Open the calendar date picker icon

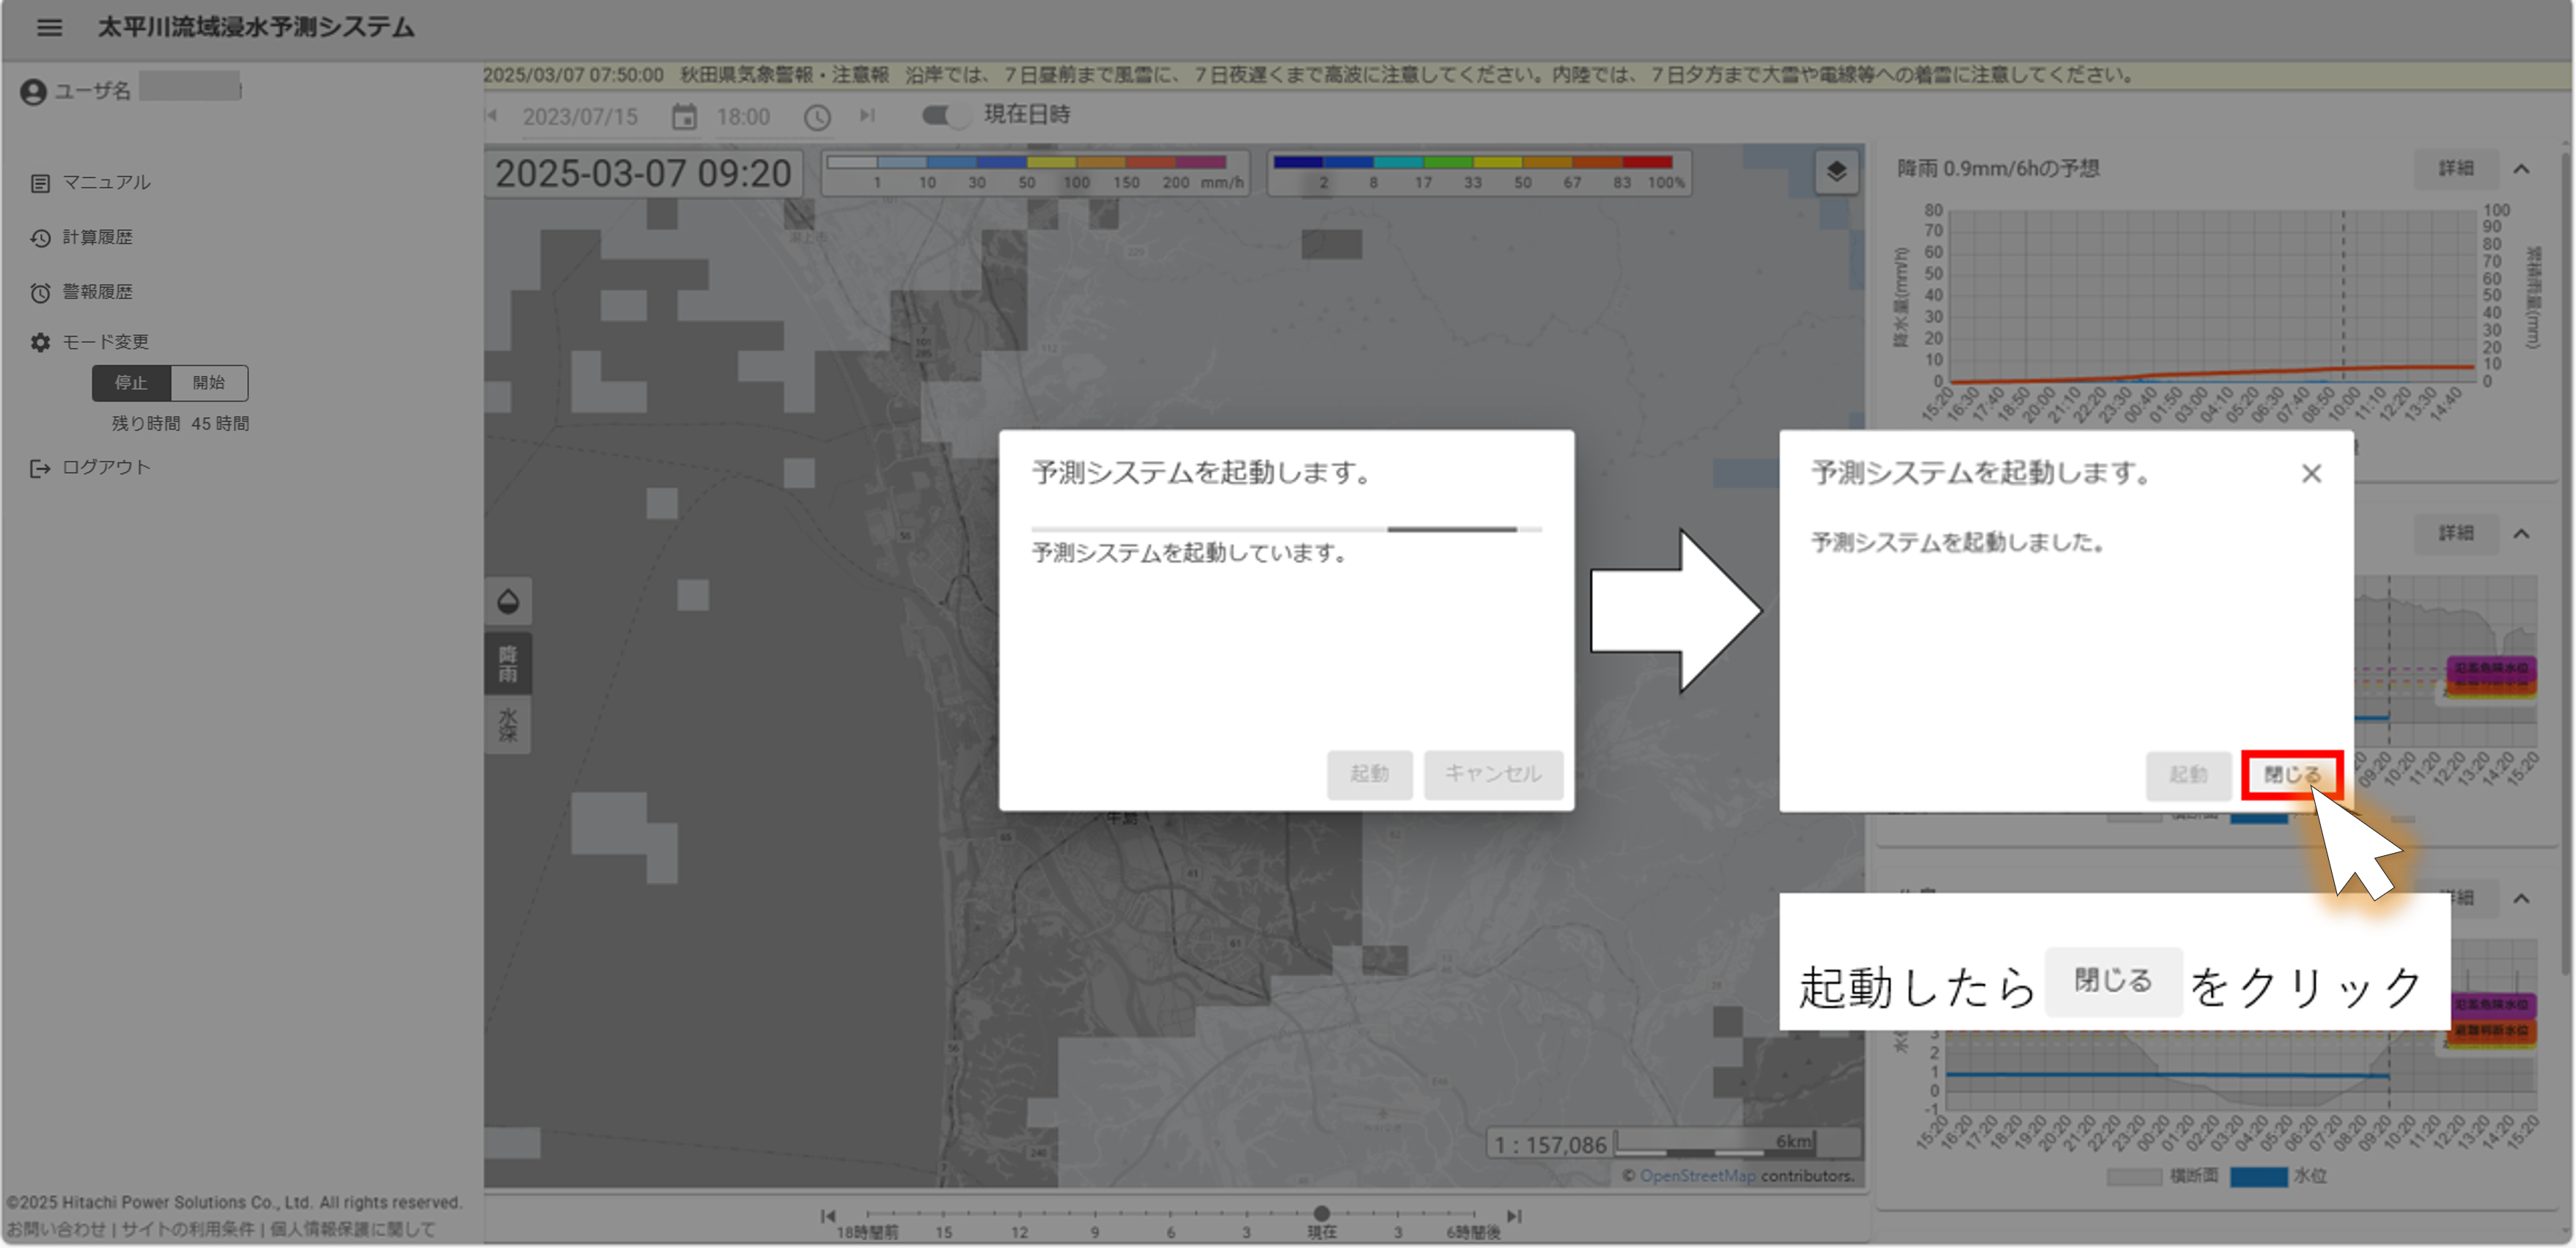(684, 117)
